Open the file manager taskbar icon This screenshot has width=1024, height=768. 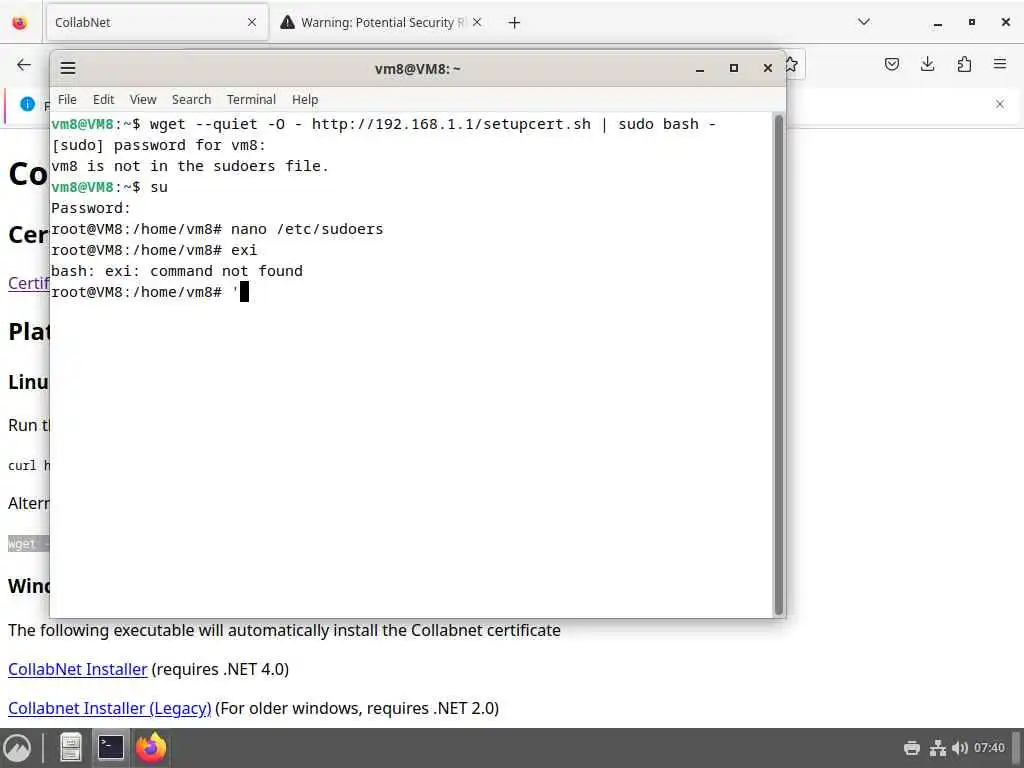point(71,748)
